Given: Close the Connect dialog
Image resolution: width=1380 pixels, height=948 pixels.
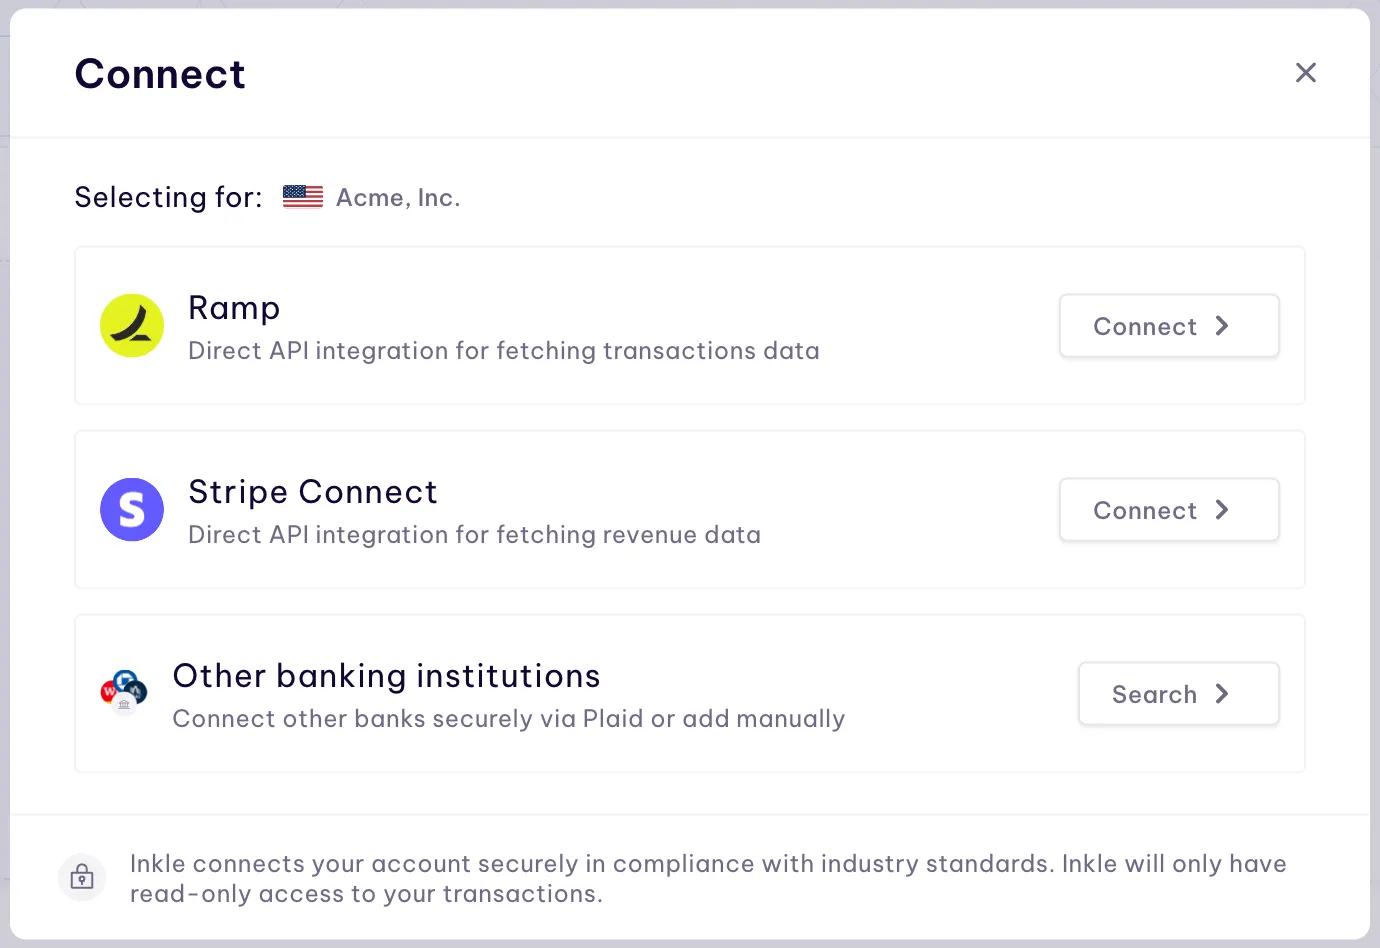Looking at the screenshot, I should [x=1305, y=73].
